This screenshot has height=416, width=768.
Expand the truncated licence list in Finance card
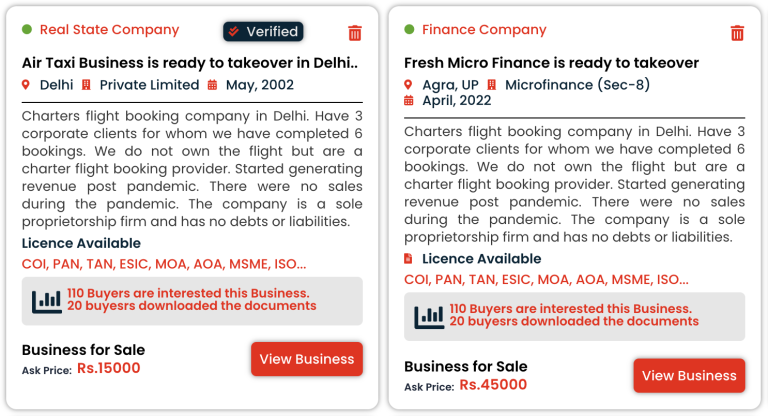pos(546,280)
